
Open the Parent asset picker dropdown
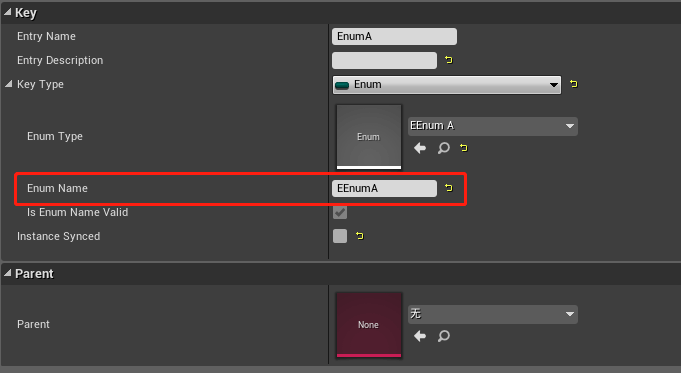tap(493, 314)
